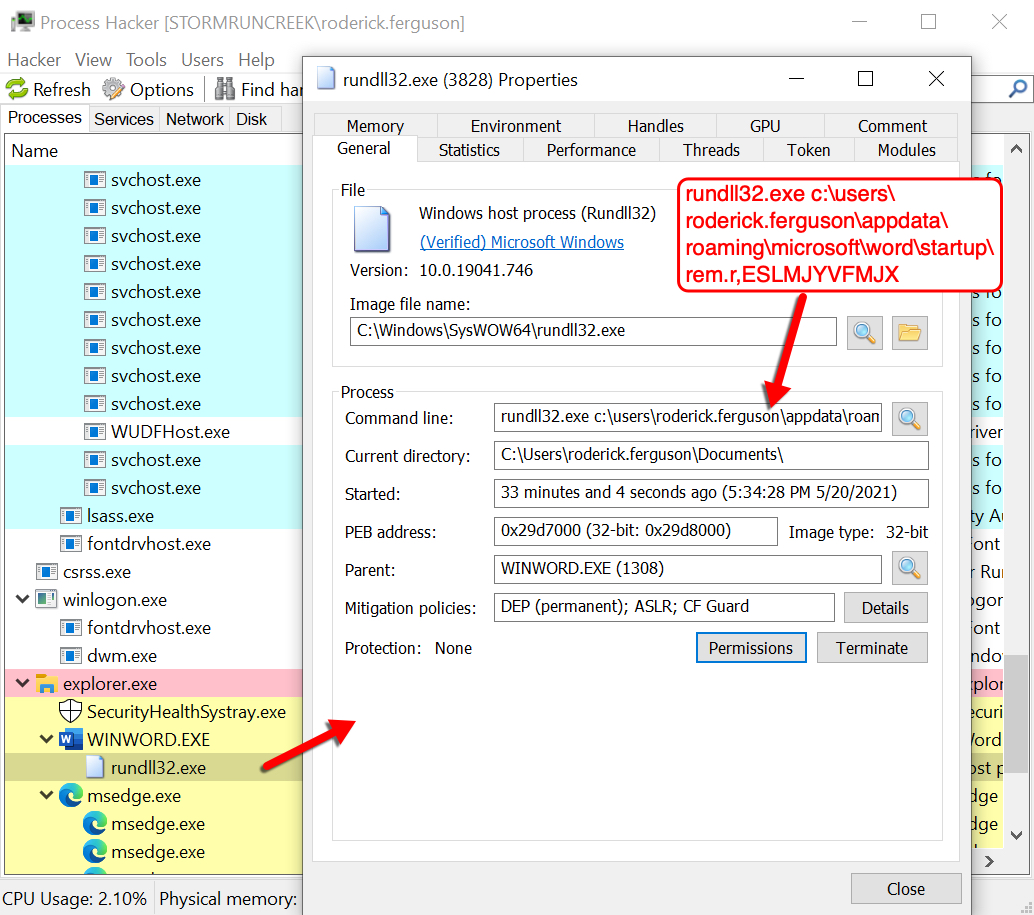Image resolution: width=1034 pixels, height=915 pixels.
Task: Open the Users menu
Action: tap(202, 60)
